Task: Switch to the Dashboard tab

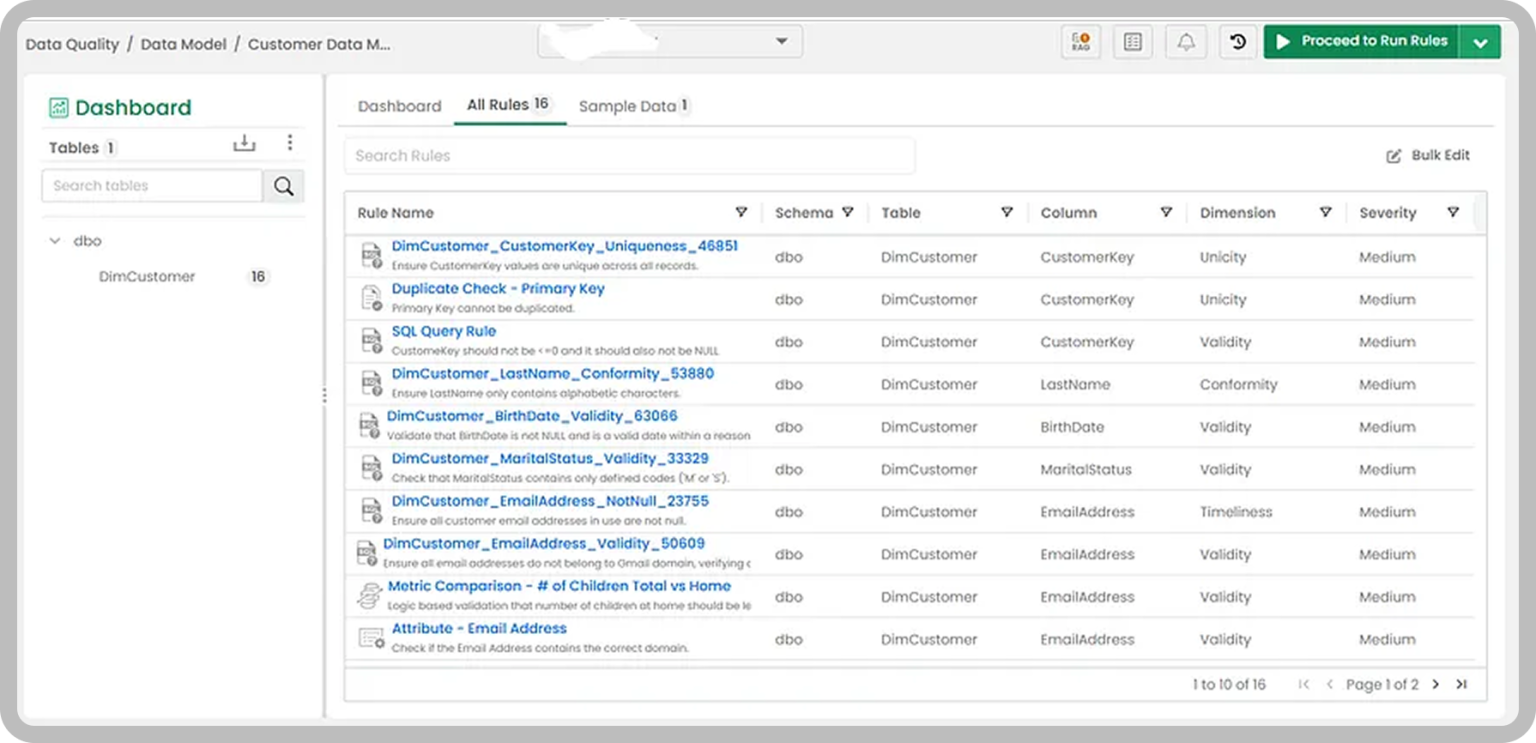Action: coord(399,106)
